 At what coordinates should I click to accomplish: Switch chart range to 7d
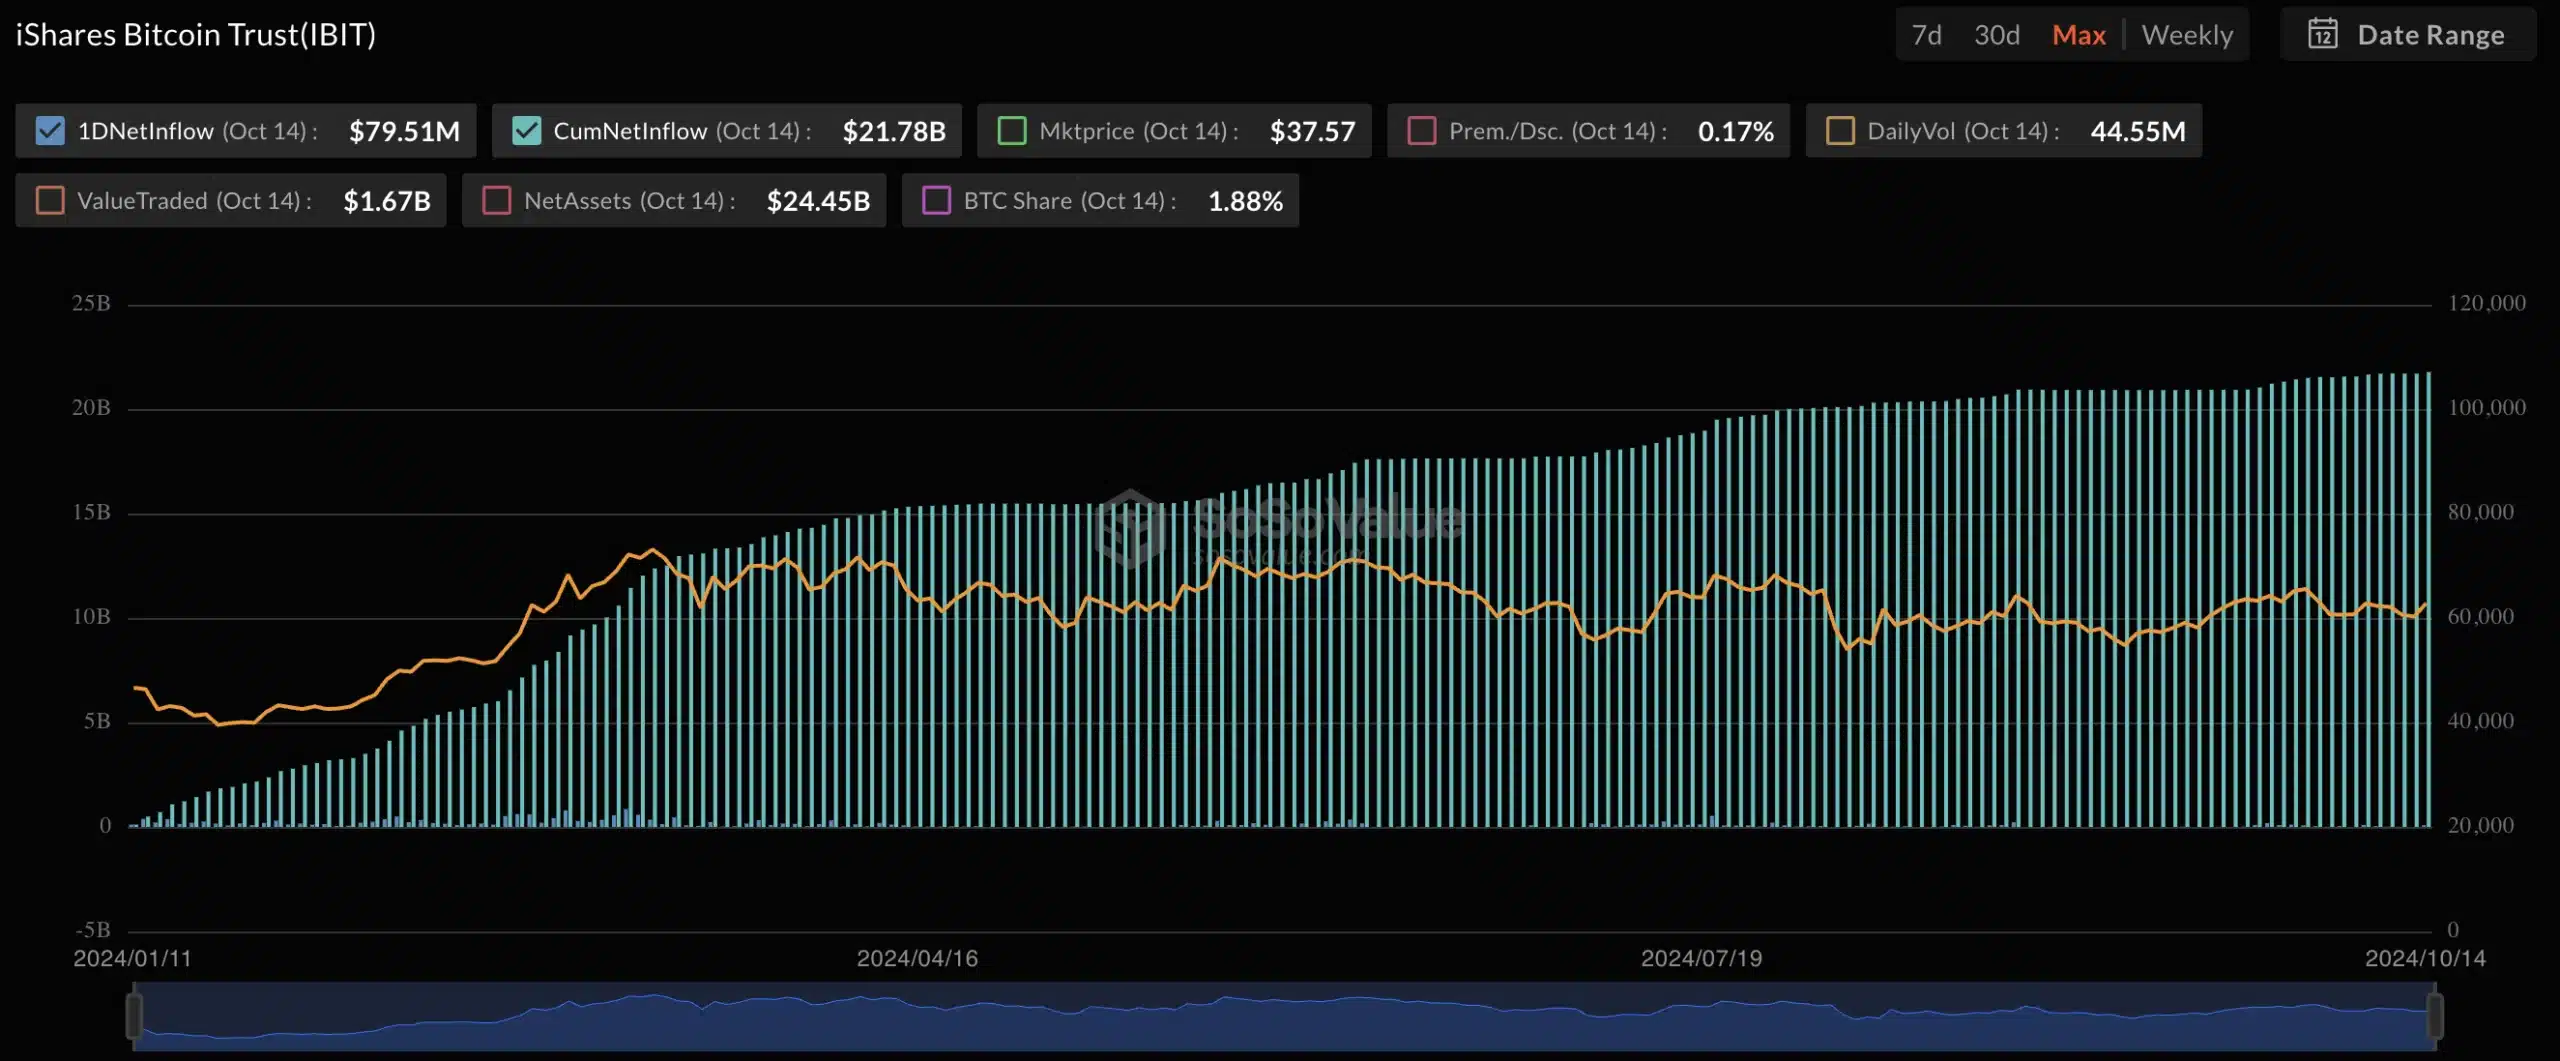(x=1926, y=35)
